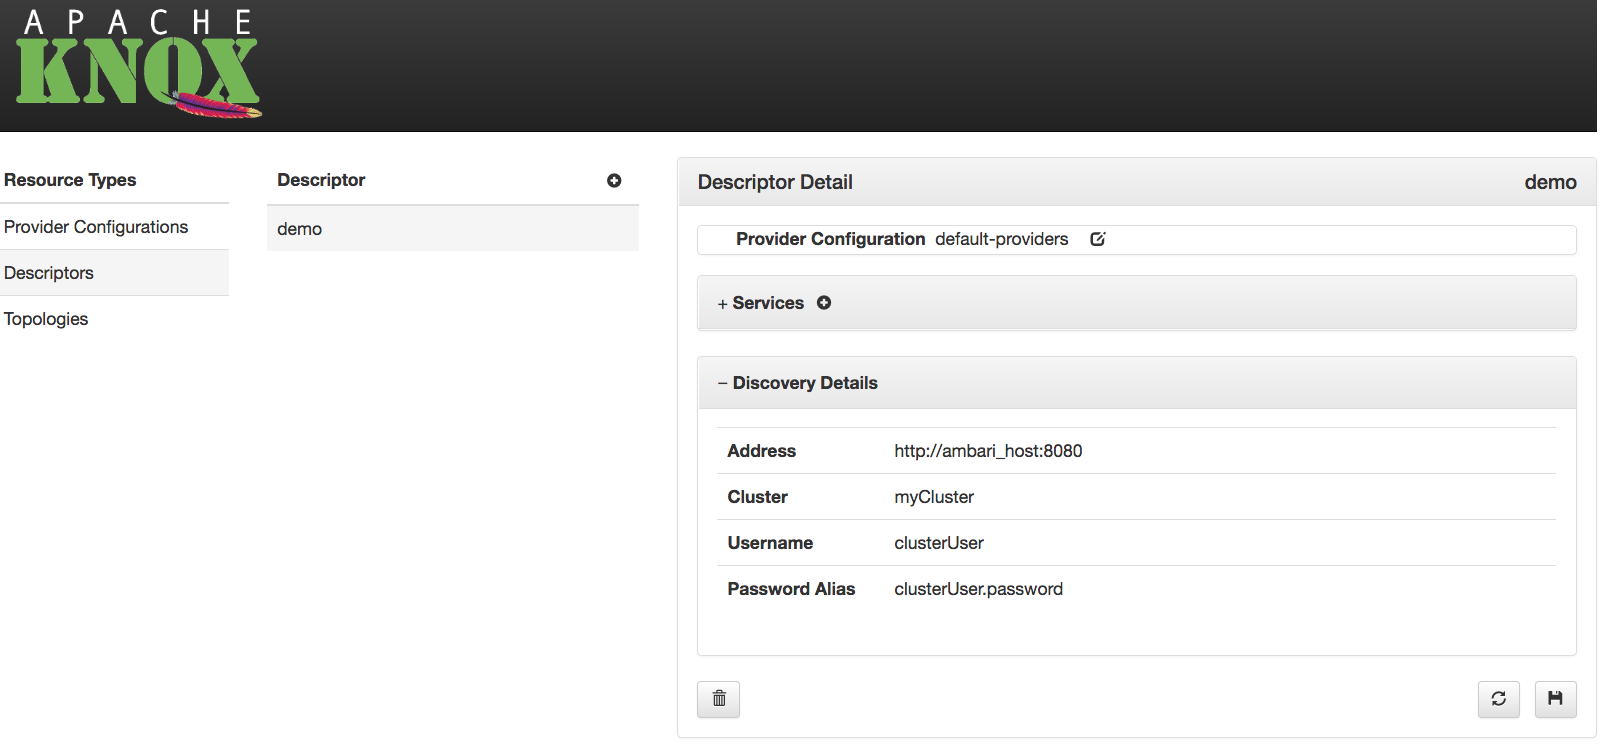Edit the Address value http://ambari_host:8080
1601x749 pixels.
coord(988,451)
